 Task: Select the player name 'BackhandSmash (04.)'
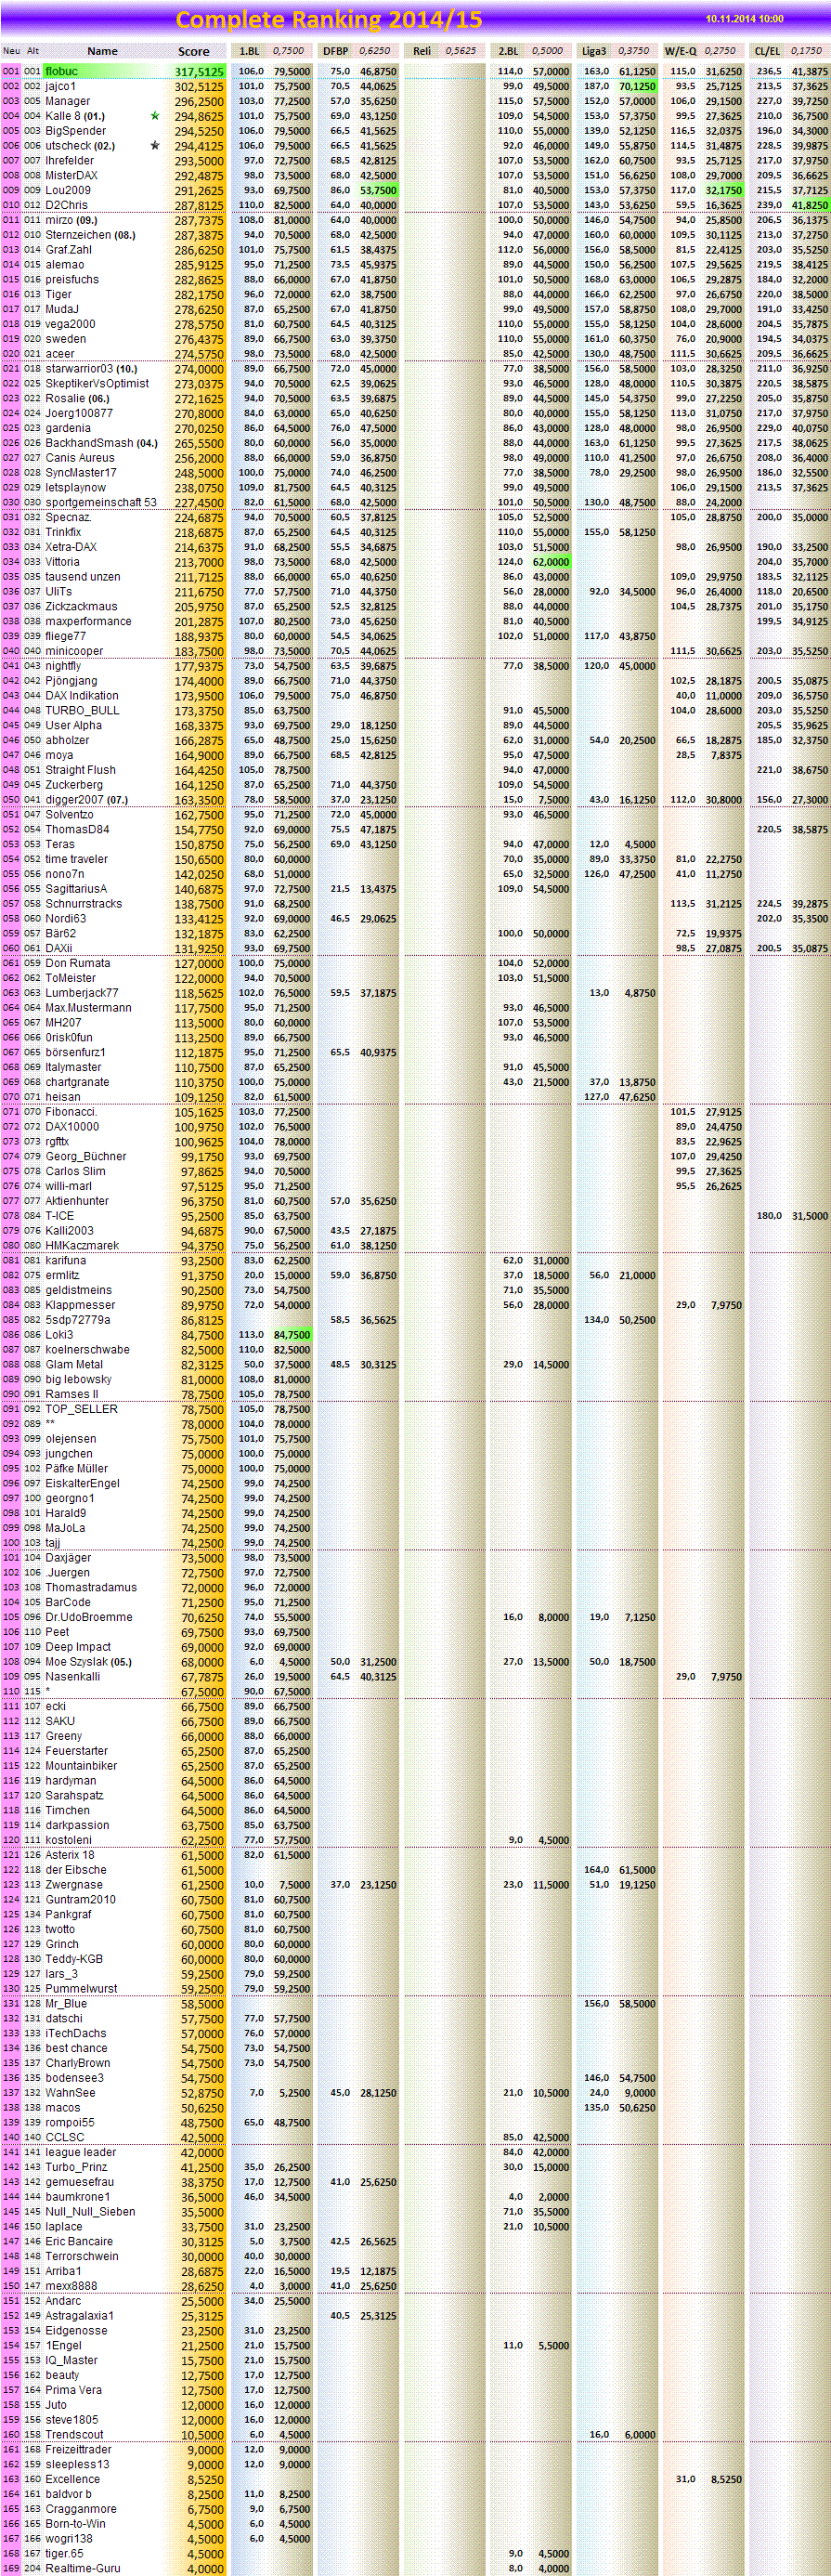pos(102,443)
